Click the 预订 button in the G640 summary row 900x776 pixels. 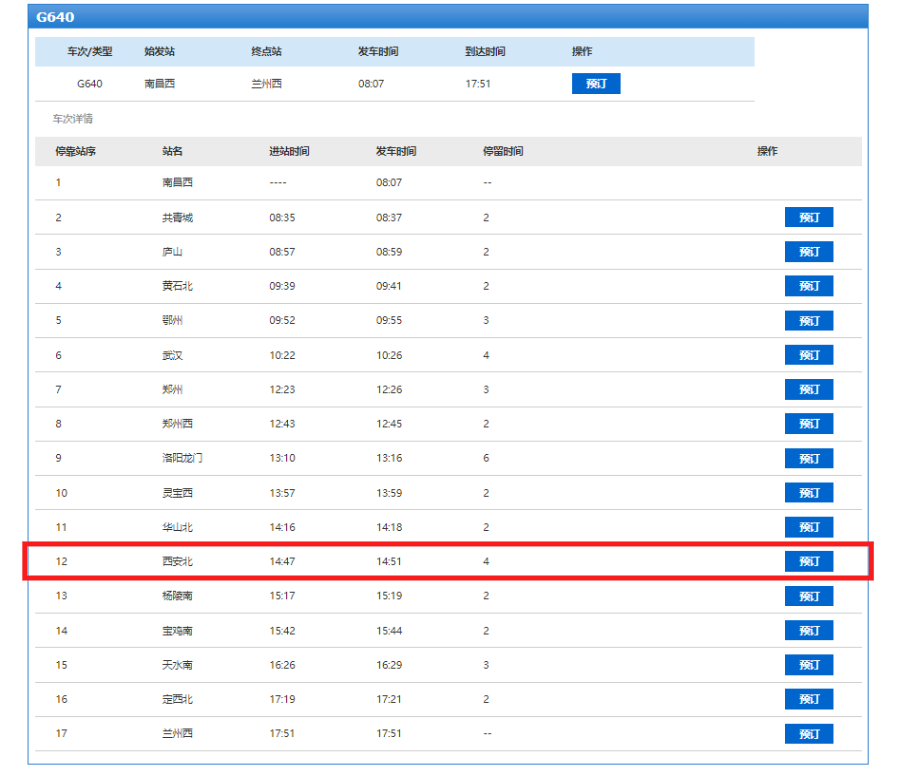[x=596, y=84]
